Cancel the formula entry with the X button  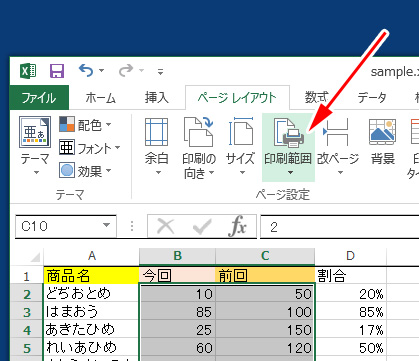tap(166, 227)
